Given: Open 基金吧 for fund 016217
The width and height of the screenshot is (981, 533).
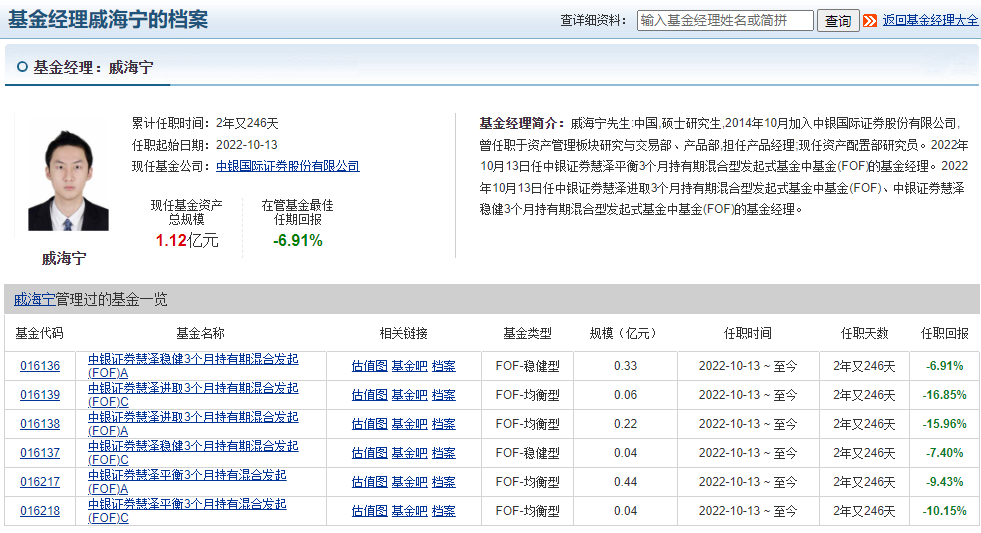Looking at the screenshot, I should coord(409,482).
